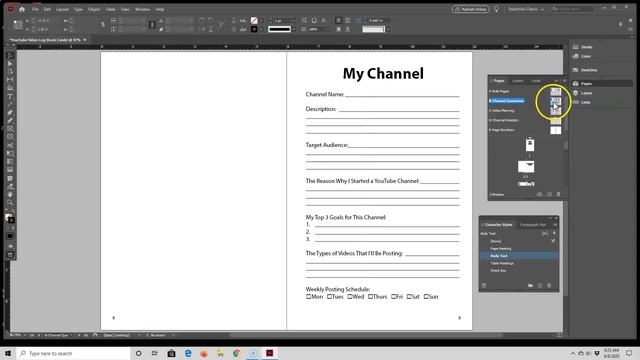Toggle the Wed checkbox on the page

point(349,297)
